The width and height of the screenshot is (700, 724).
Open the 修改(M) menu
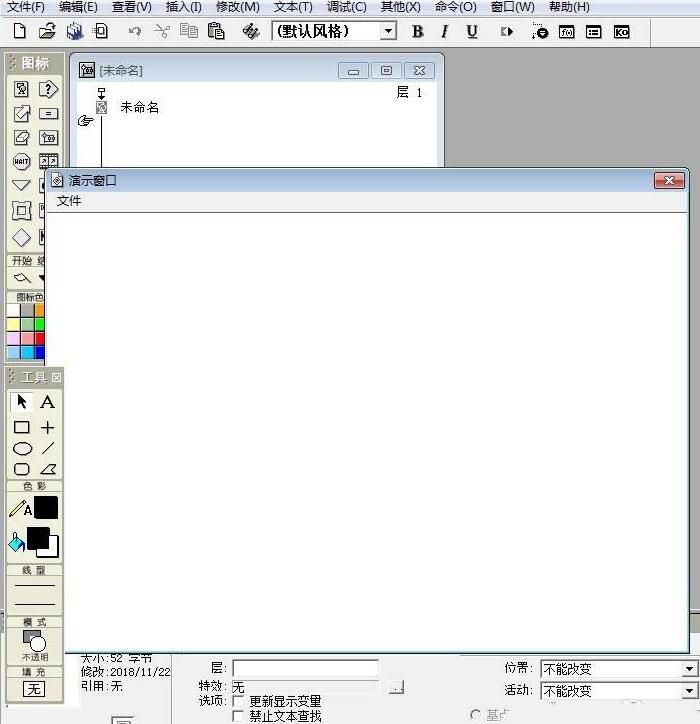(237, 7)
